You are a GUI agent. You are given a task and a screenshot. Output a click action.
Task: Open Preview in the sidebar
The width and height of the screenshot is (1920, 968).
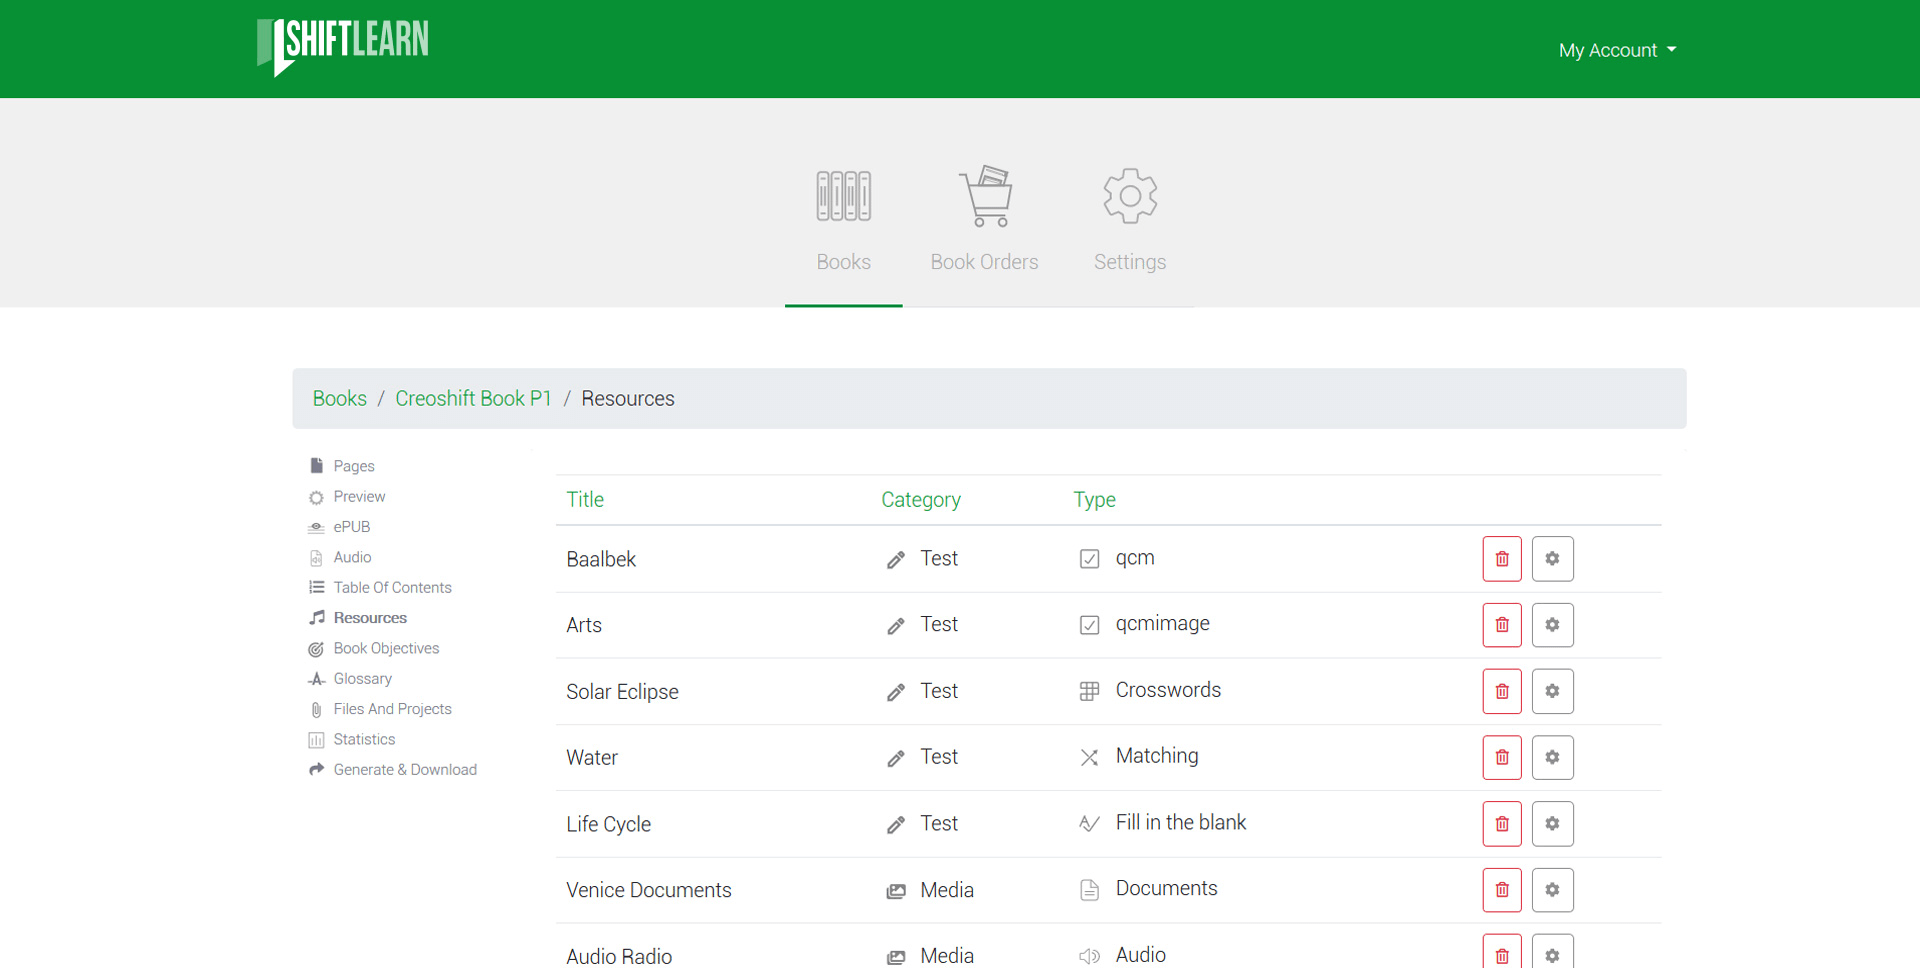359,496
